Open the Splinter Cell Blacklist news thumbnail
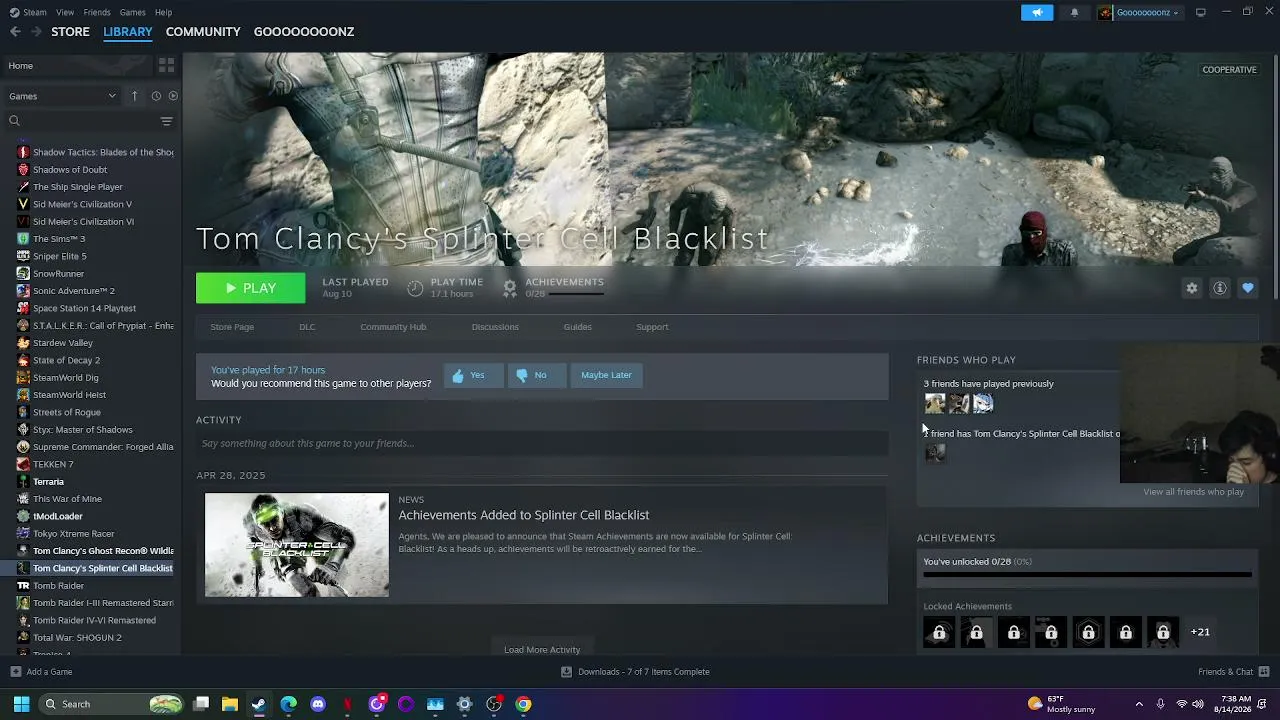Viewport: 1280px width, 720px height. 297,545
